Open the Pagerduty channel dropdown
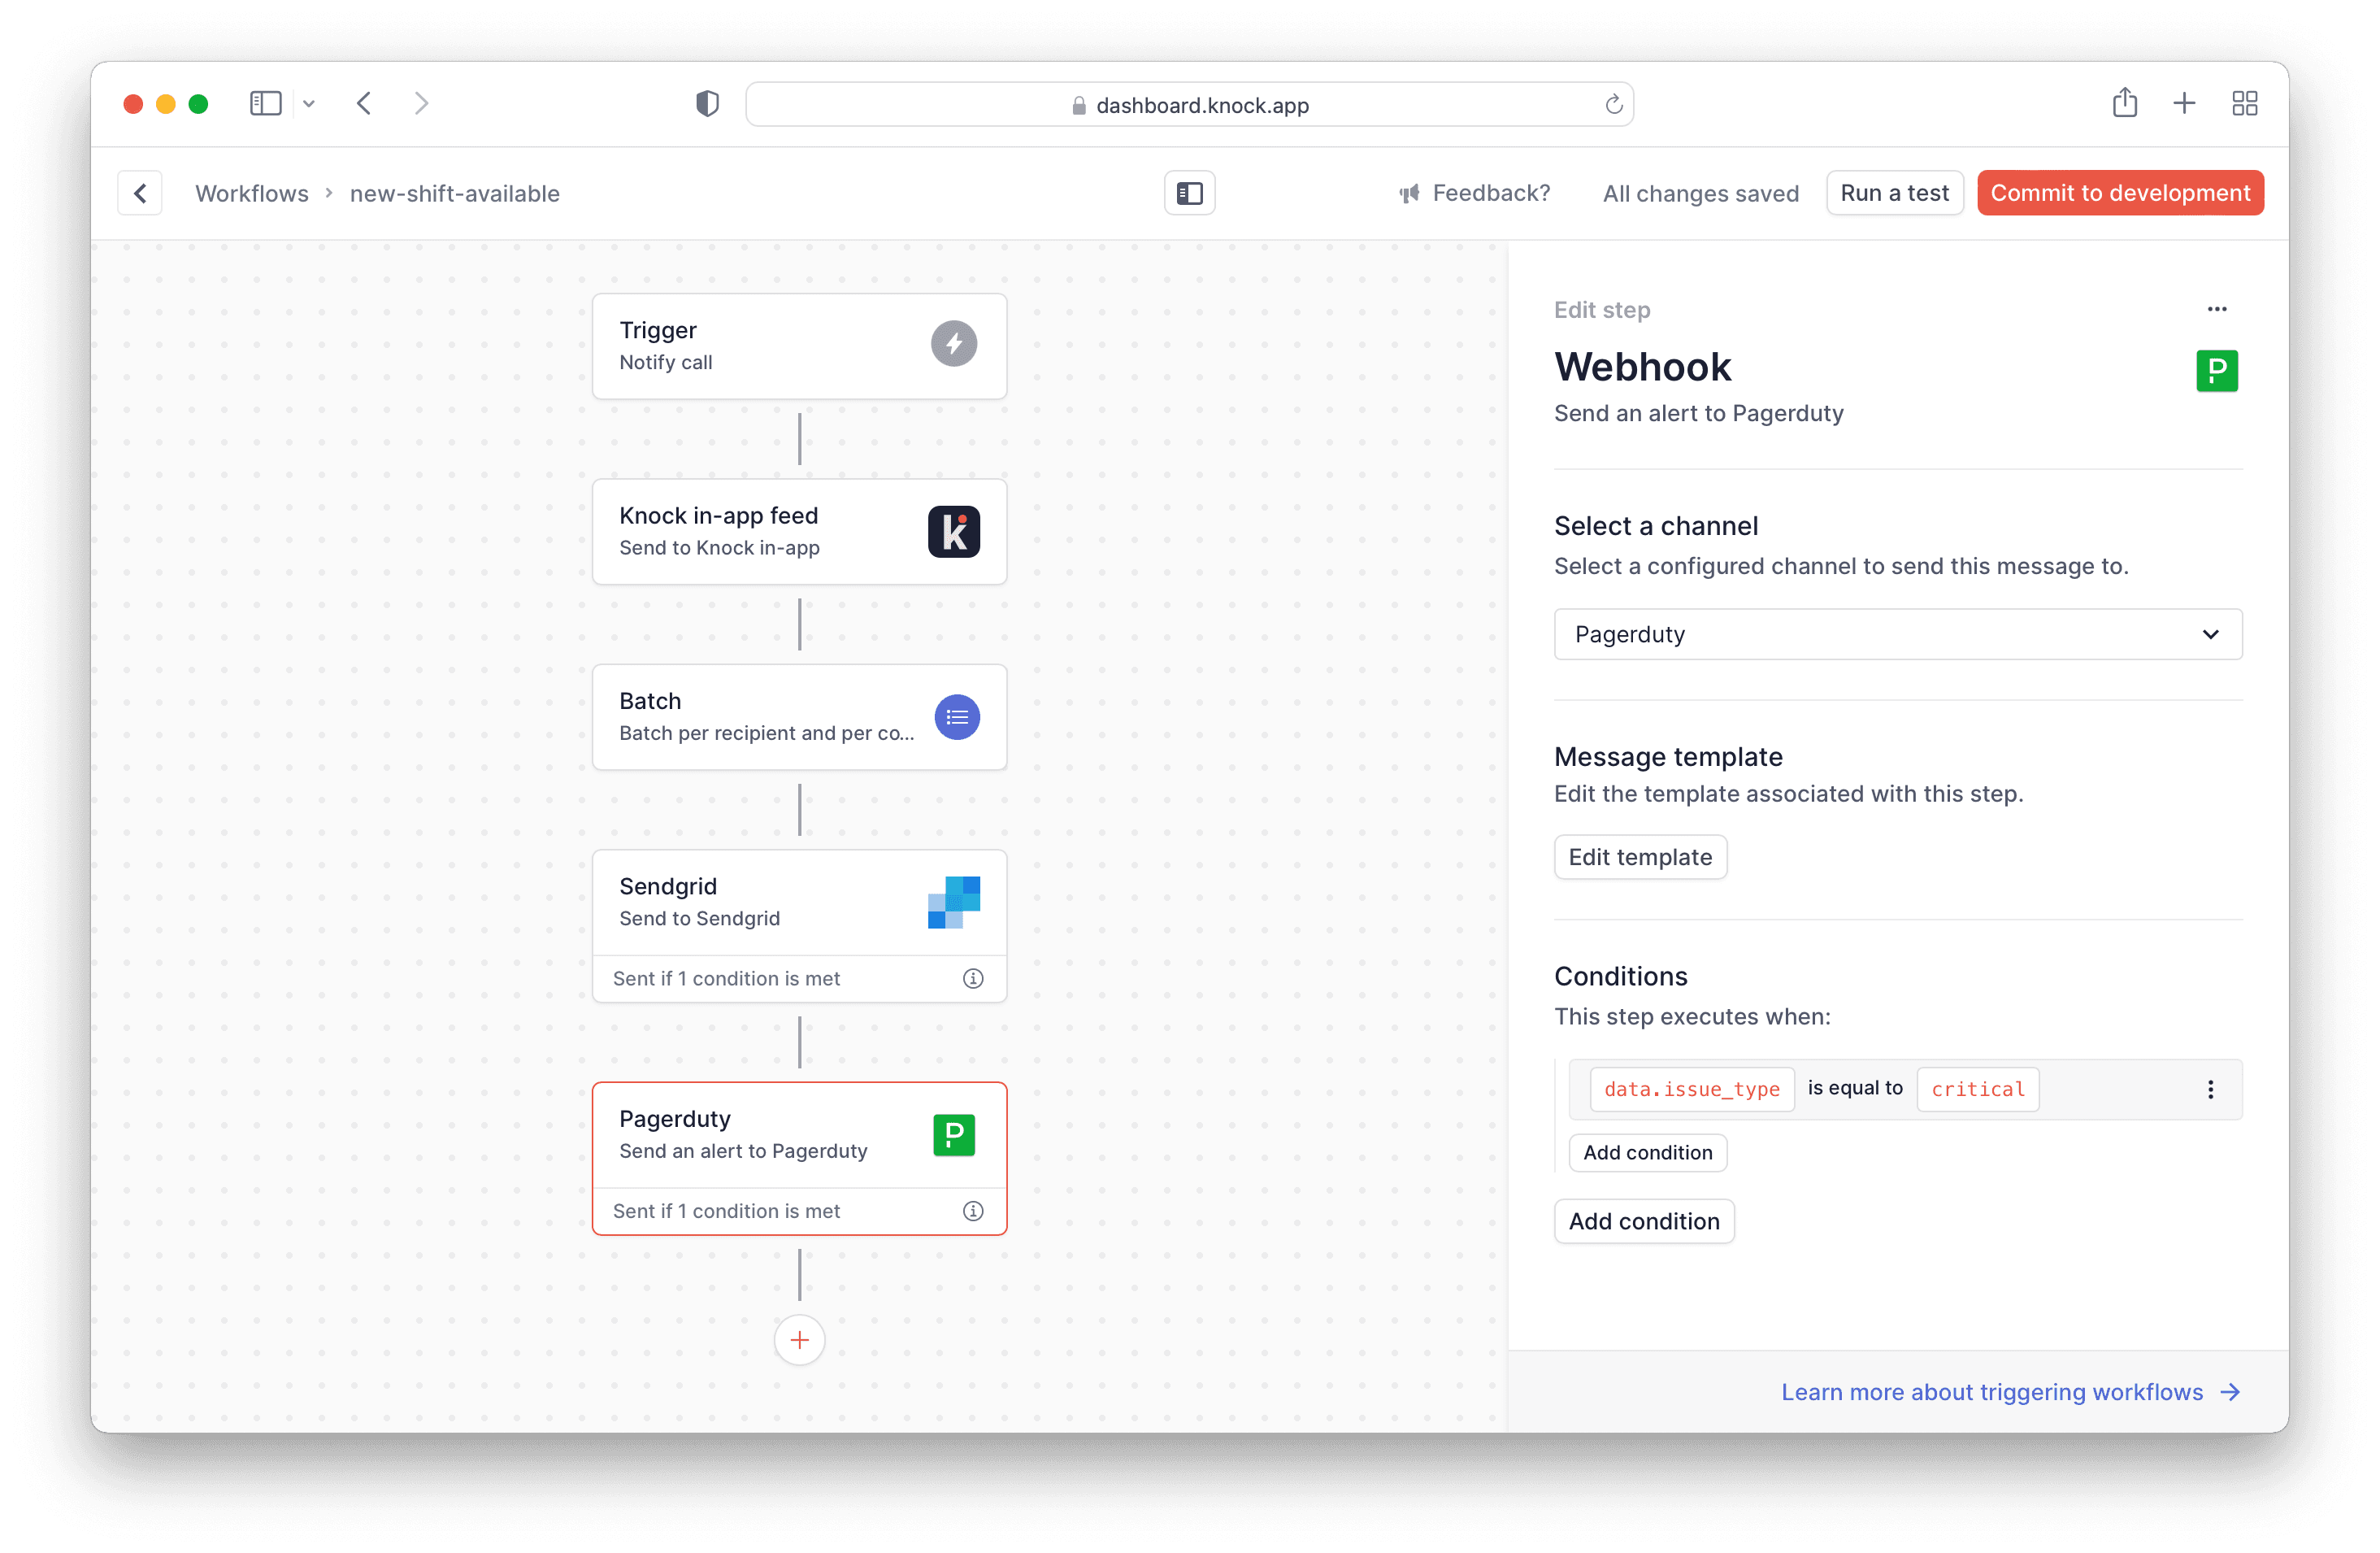The width and height of the screenshot is (2380, 1553). pos(1897,633)
